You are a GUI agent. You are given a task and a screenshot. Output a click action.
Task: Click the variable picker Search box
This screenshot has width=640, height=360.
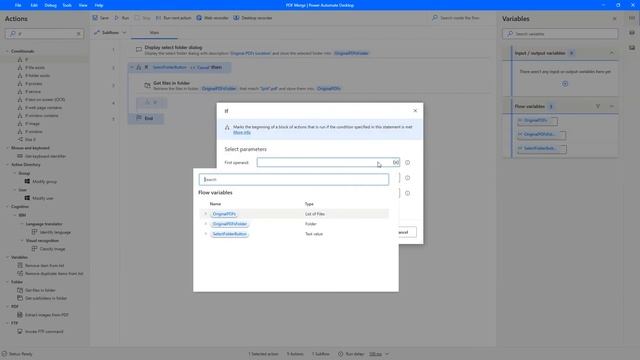294,180
